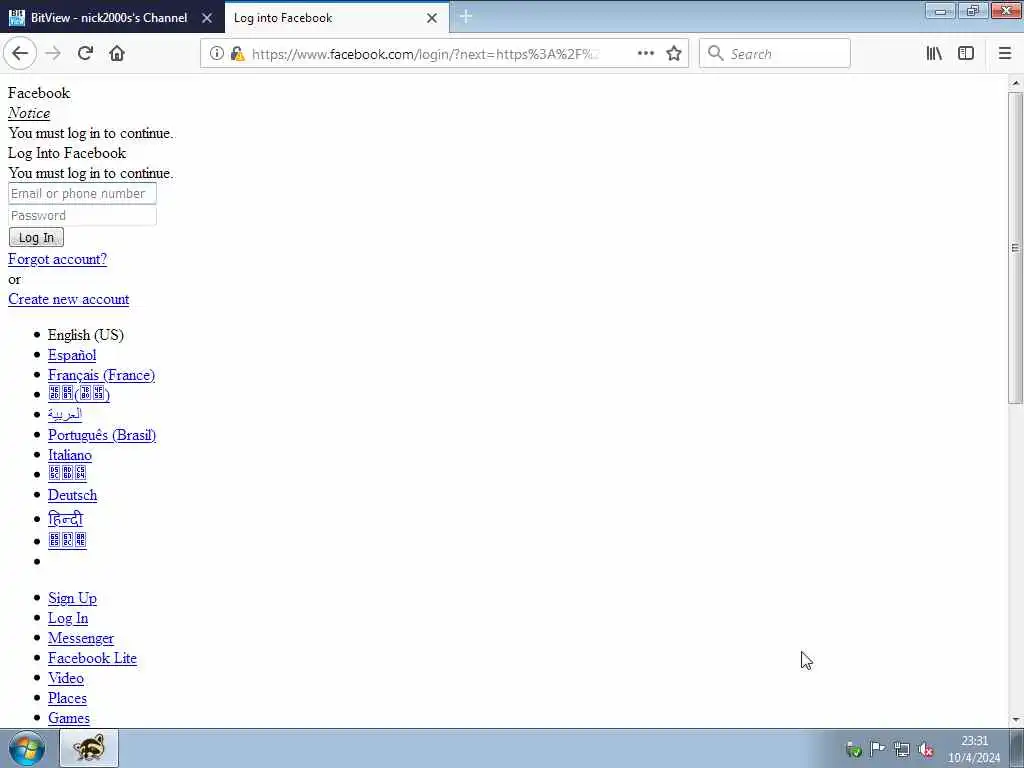This screenshot has width=1024, height=768.
Task: Select the Arabic language link
Action: point(65,414)
